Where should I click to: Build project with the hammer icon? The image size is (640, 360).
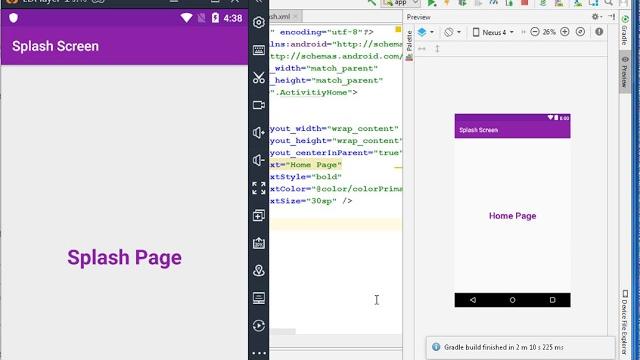(371, 2)
